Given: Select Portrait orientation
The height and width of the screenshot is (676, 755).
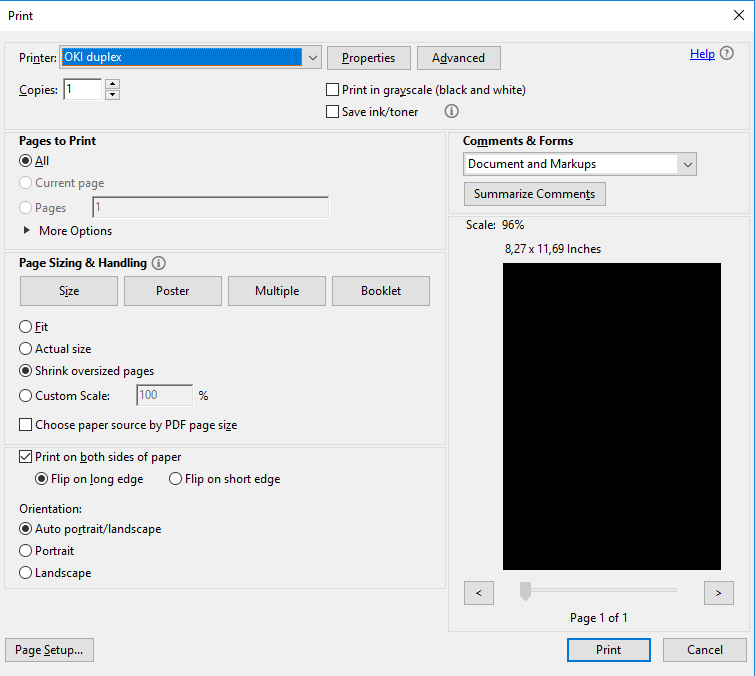Looking at the screenshot, I should pos(26,551).
